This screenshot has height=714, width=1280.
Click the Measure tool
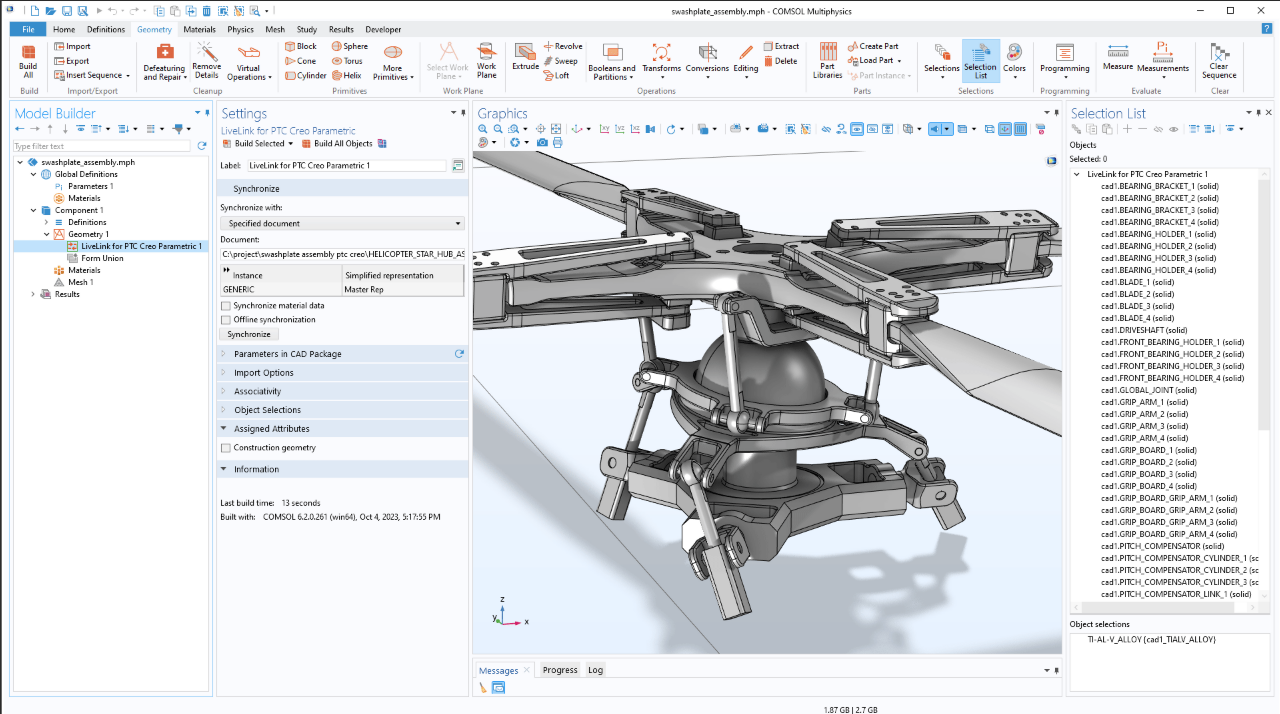[1118, 57]
